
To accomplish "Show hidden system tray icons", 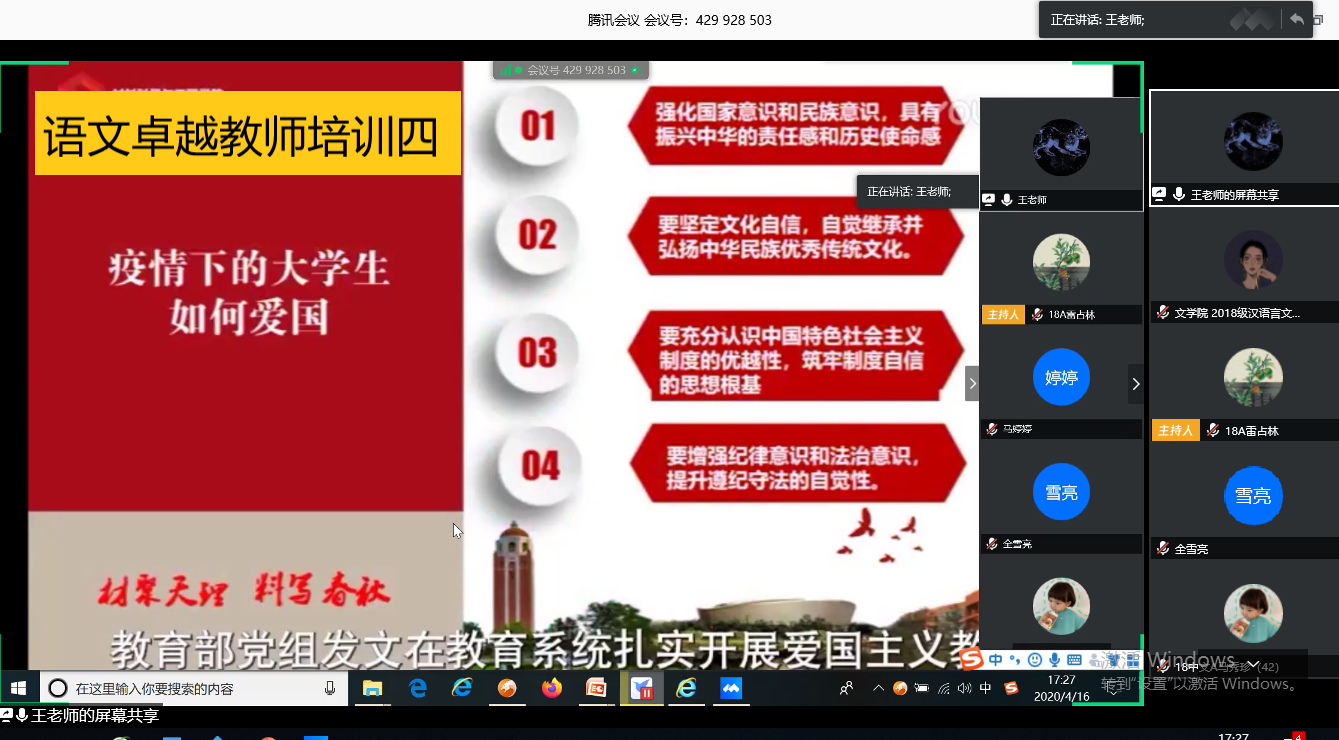I will [x=878, y=688].
